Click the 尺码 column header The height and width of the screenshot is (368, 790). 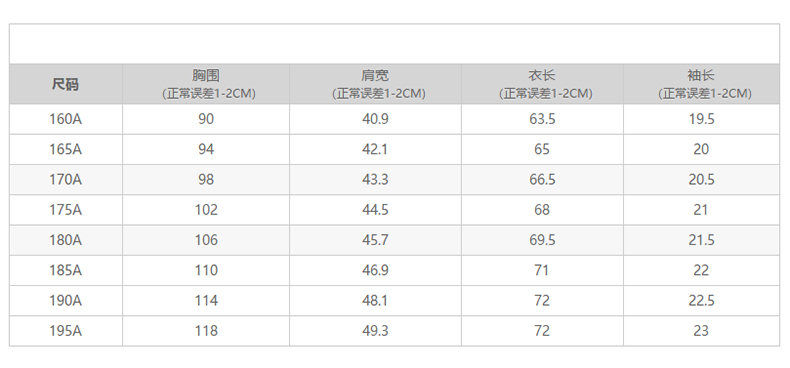point(65,84)
